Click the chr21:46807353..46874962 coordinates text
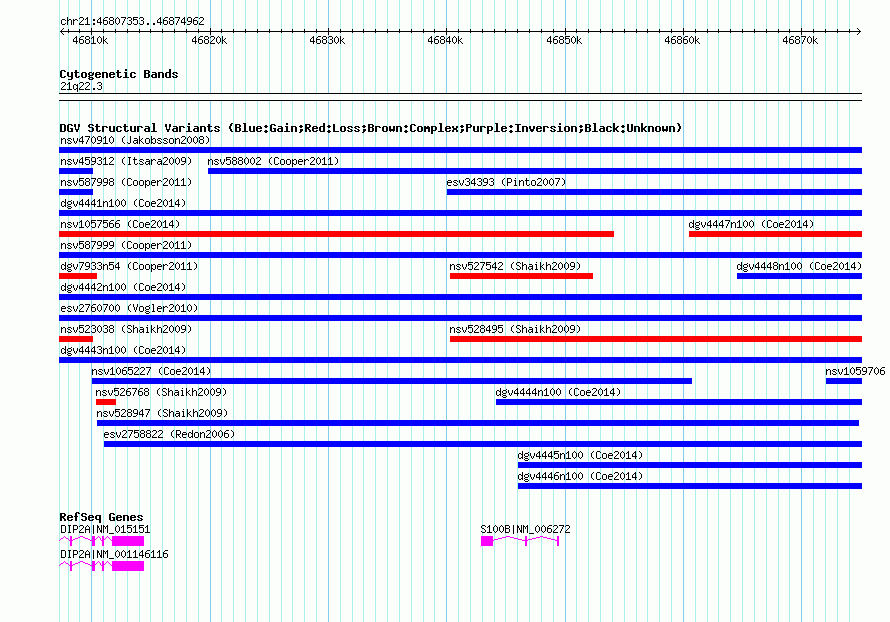This screenshot has width=890, height=622. (132, 21)
